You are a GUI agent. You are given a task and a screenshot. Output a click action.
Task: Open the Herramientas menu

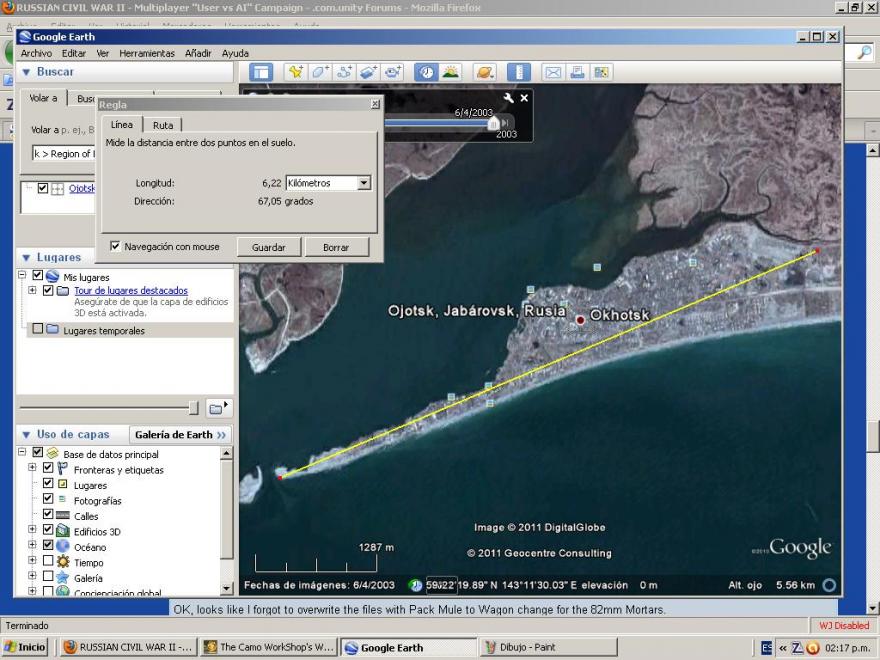(146, 53)
